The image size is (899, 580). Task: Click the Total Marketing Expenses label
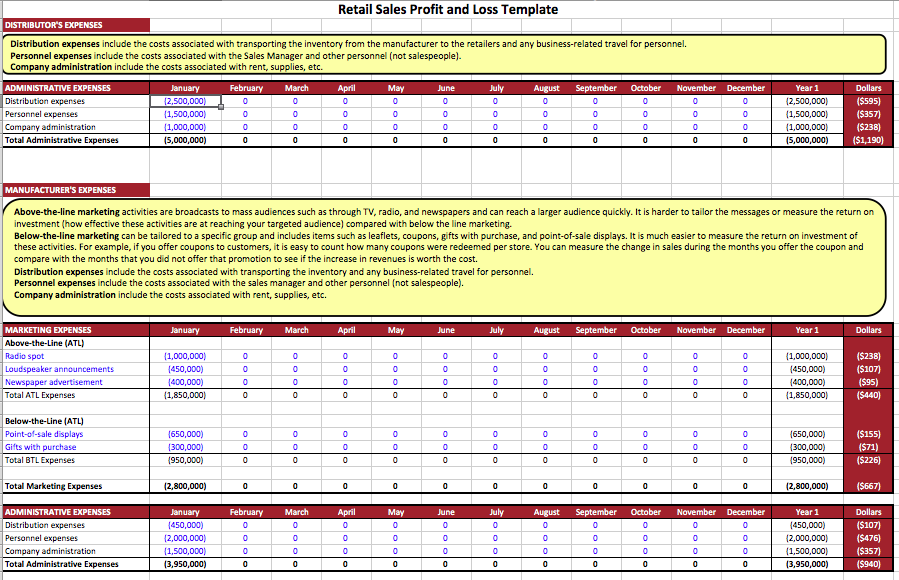tap(53, 486)
